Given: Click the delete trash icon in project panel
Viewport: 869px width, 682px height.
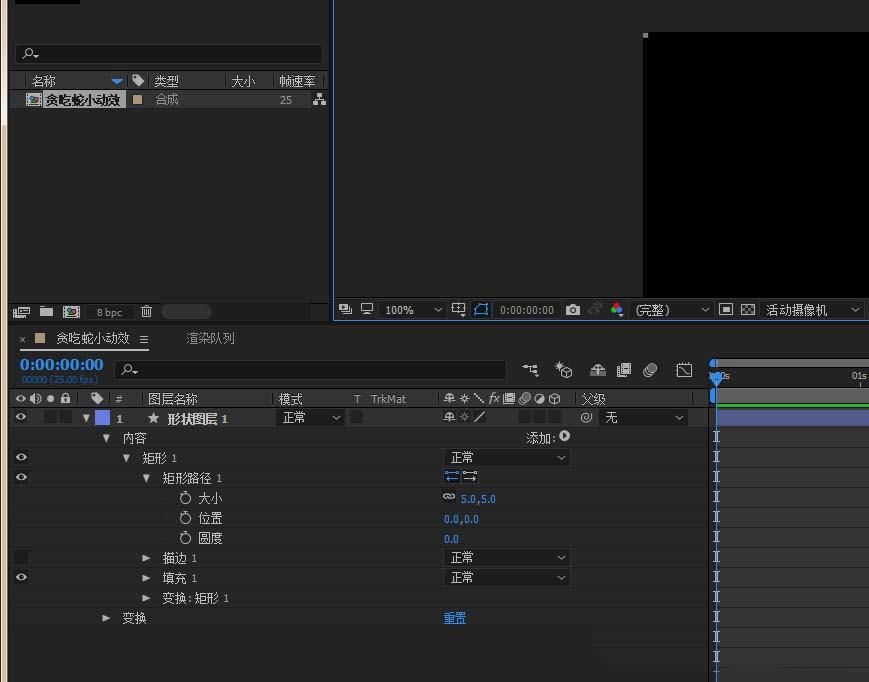Looking at the screenshot, I should [147, 312].
